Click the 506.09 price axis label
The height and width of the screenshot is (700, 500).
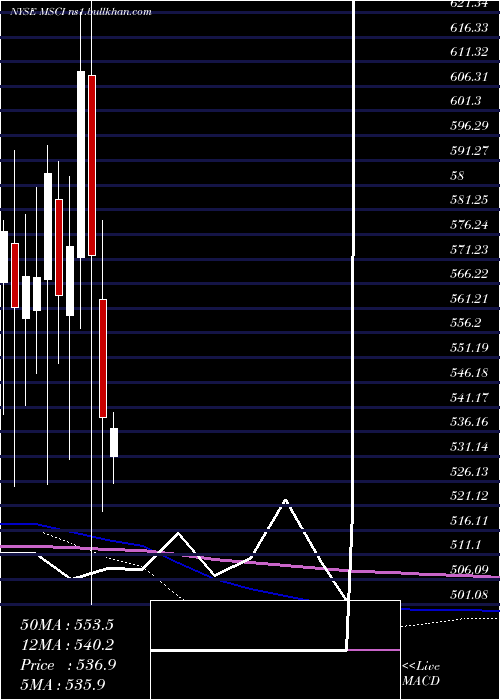(x=469, y=570)
